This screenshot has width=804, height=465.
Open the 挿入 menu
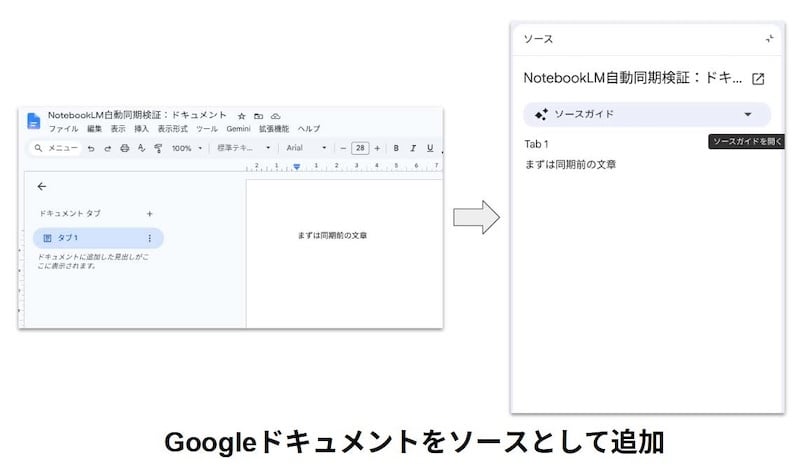[x=142, y=129]
